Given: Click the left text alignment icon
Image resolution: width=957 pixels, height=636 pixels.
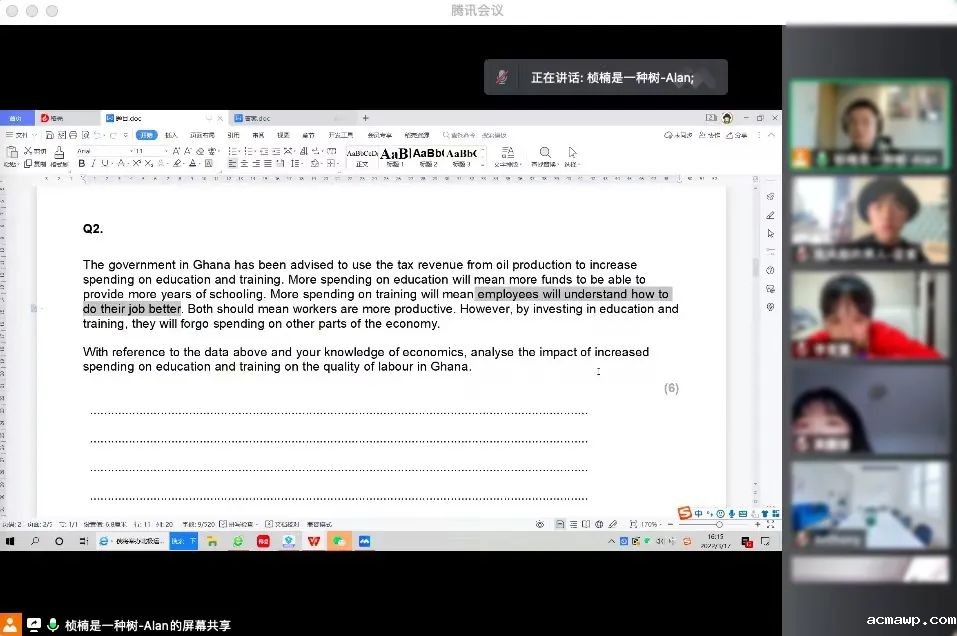Looking at the screenshot, I should [x=232, y=164].
